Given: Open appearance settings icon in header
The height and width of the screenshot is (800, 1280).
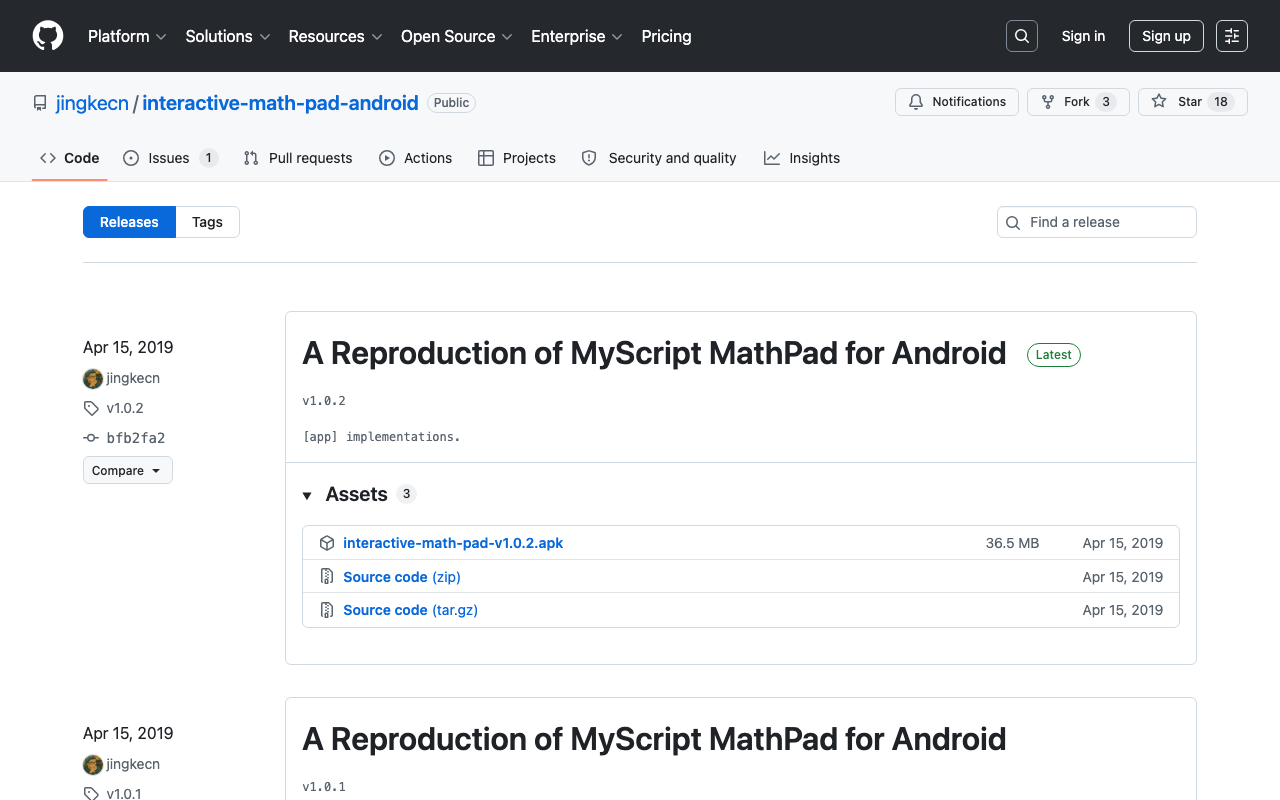Looking at the screenshot, I should pos(1232,36).
